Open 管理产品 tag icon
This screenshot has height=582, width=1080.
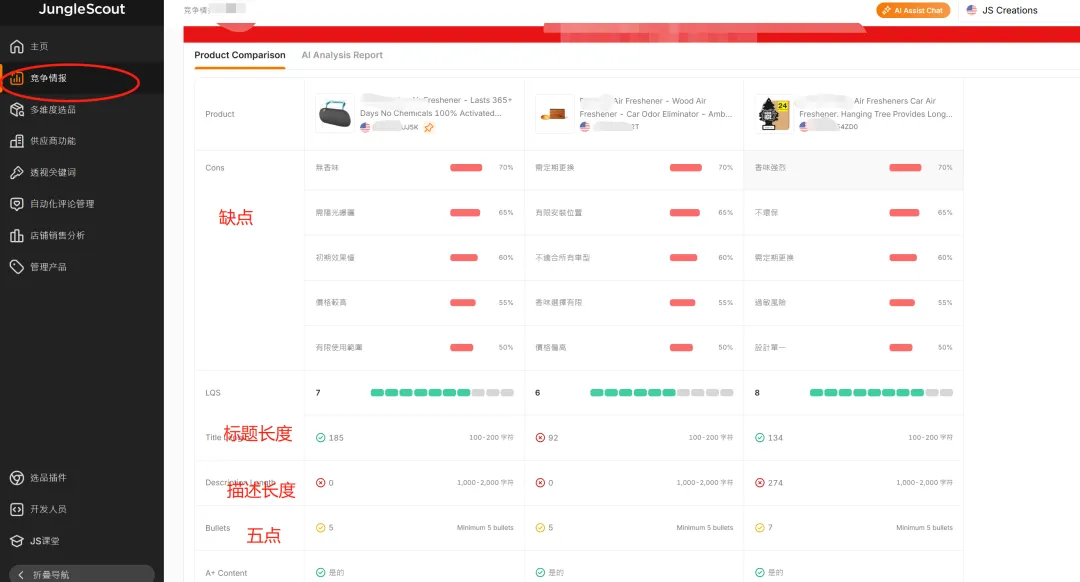(17, 267)
